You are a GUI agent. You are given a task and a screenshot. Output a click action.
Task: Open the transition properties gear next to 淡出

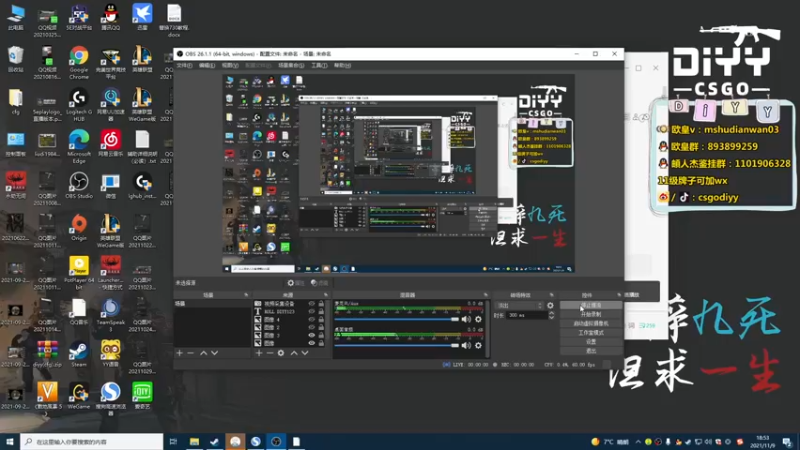pyautogui.click(x=550, y=306)
